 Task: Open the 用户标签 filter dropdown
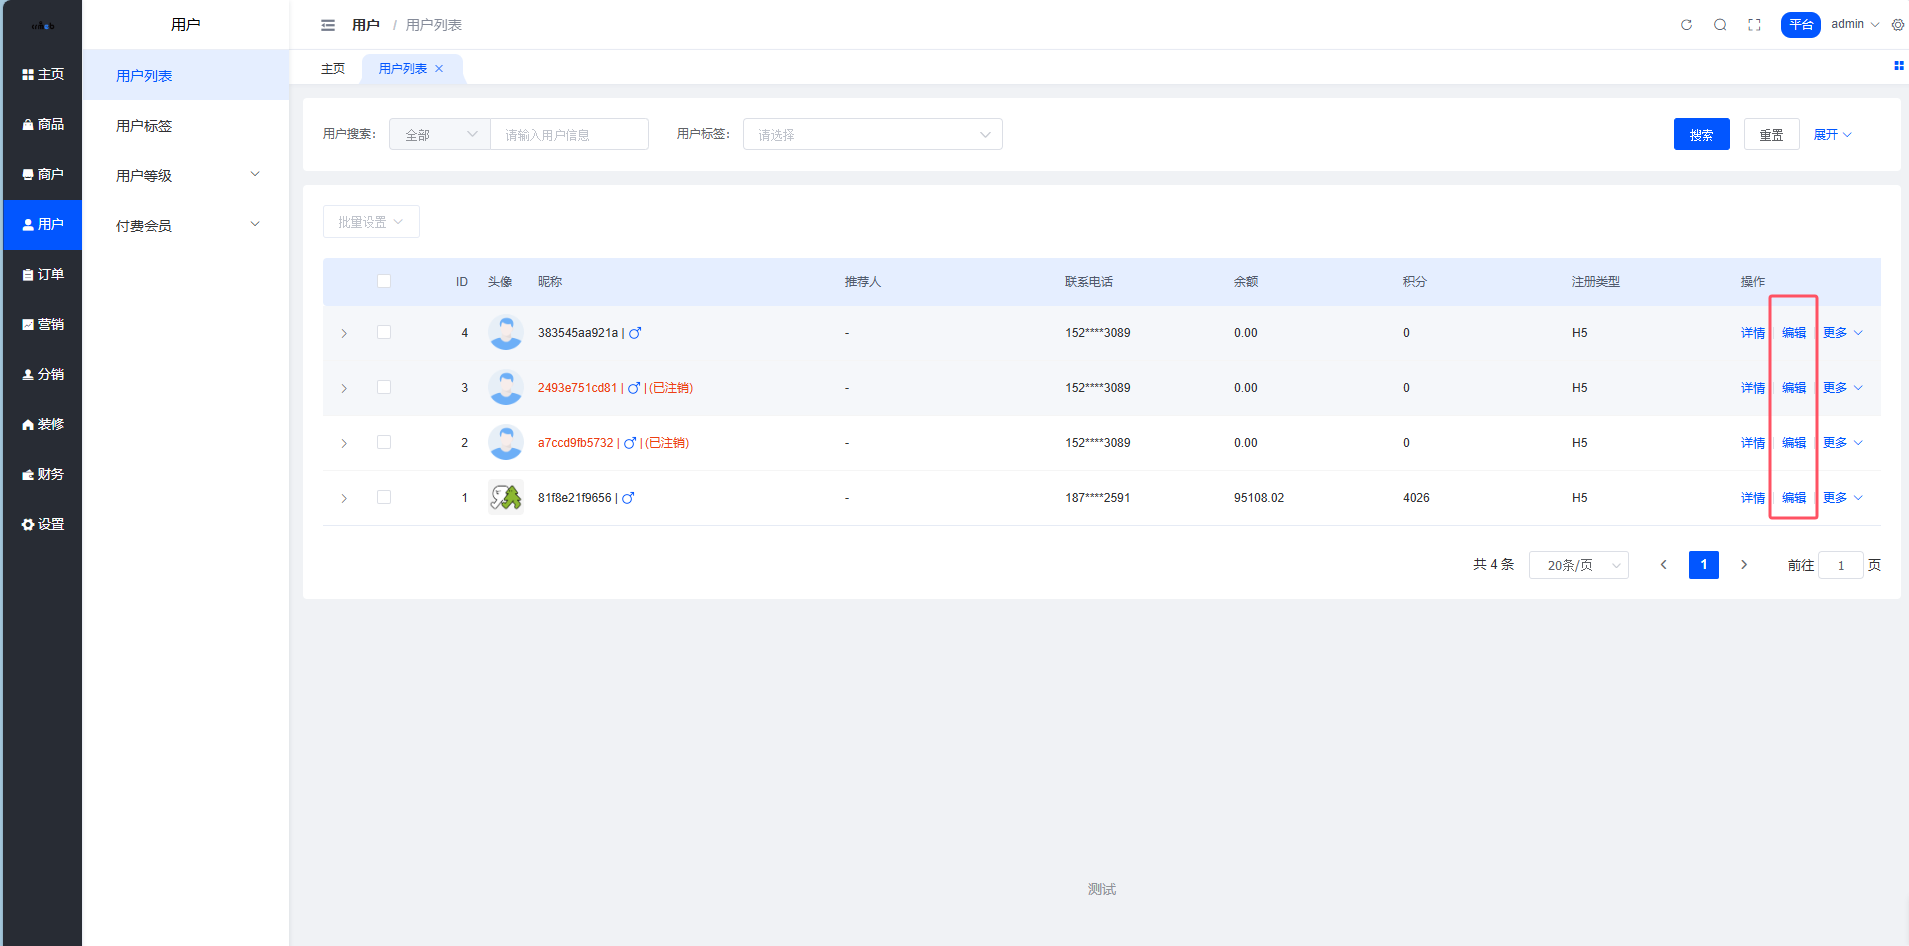pos(872,134)
